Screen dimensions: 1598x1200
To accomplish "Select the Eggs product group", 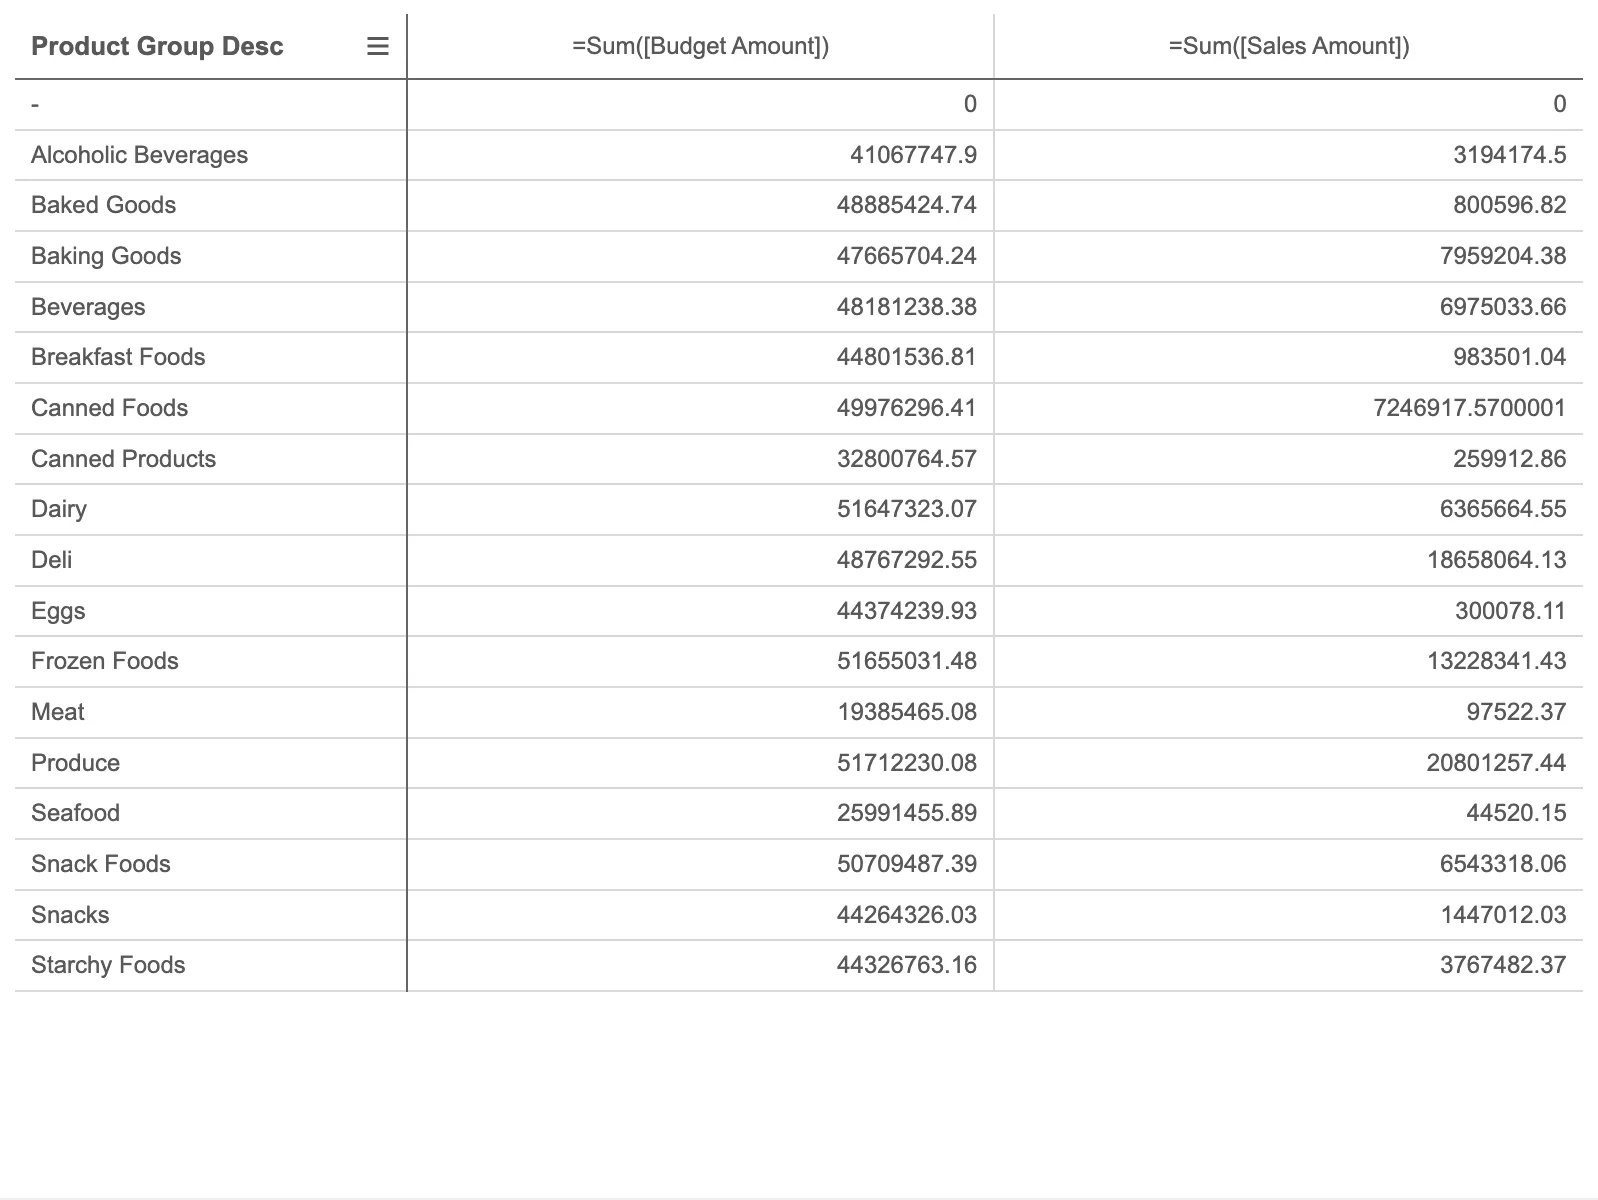I will pyautogui.click(x=58, y=610).
